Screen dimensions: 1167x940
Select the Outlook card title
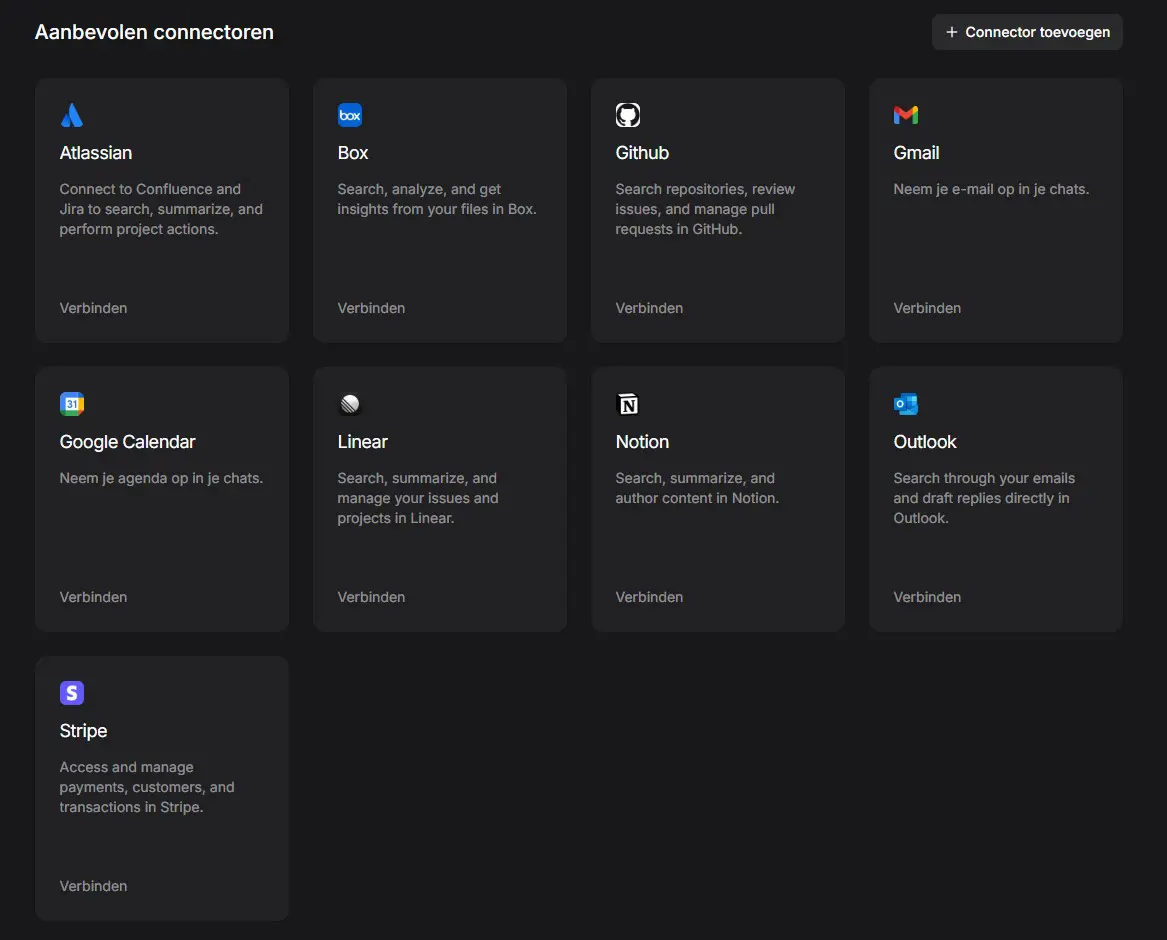(x=924, y=441)
